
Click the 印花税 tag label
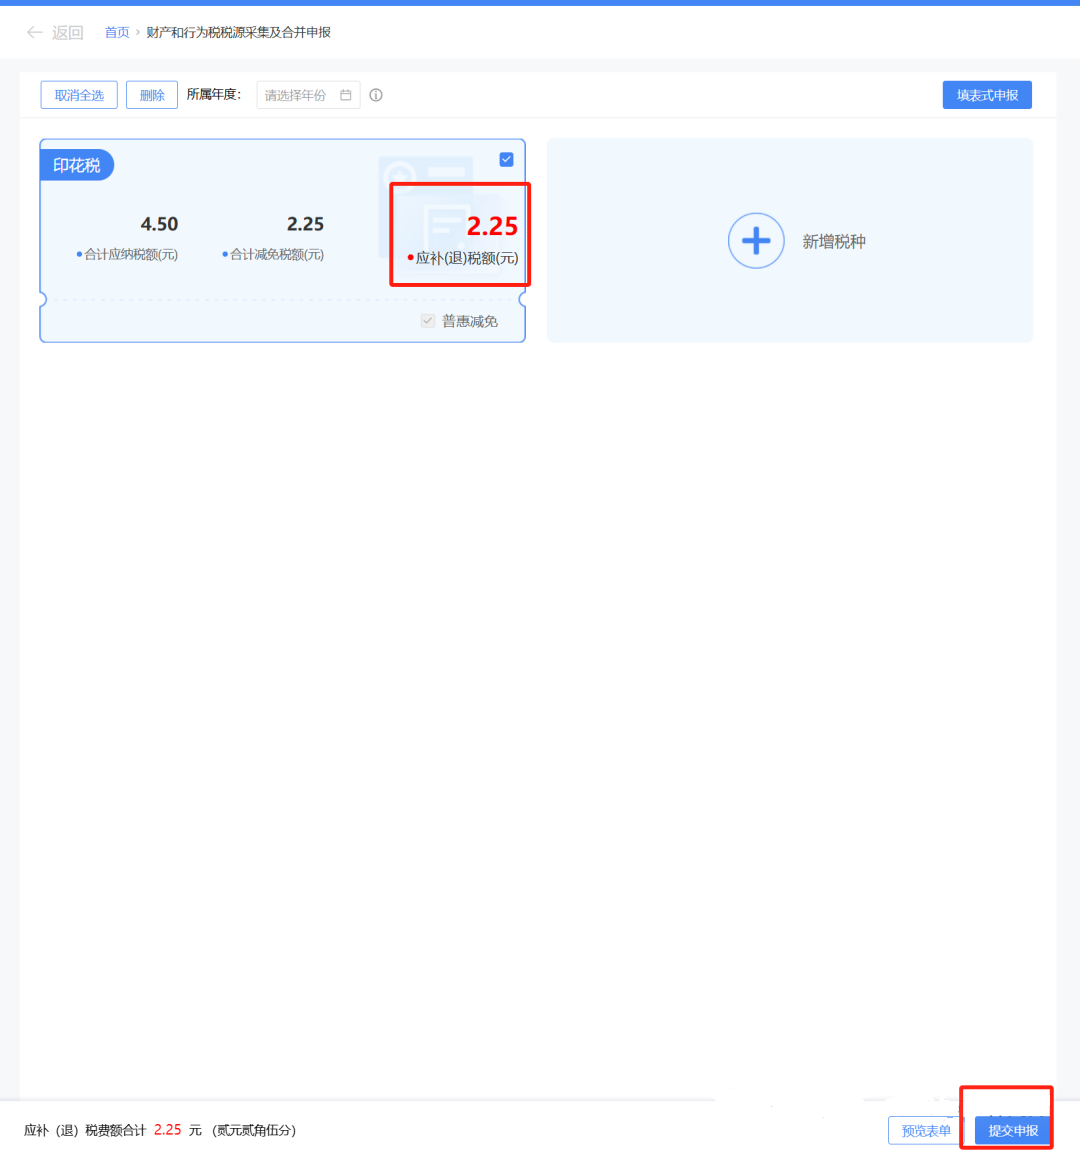[77, 165]
